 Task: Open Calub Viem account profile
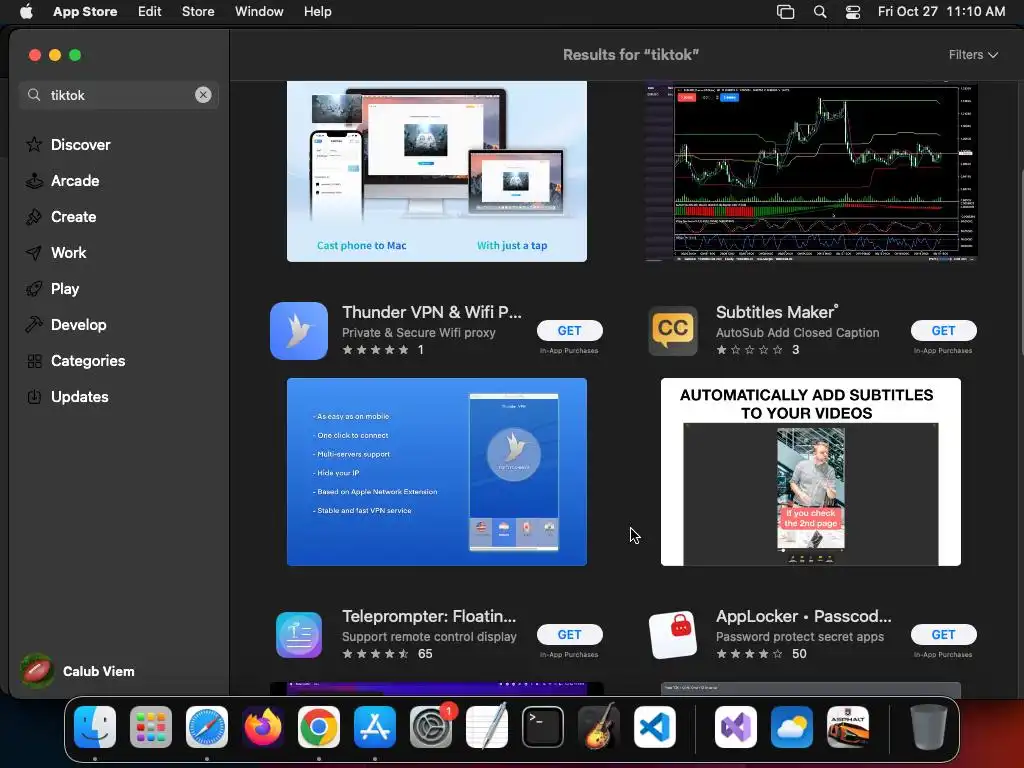[77, 671]
